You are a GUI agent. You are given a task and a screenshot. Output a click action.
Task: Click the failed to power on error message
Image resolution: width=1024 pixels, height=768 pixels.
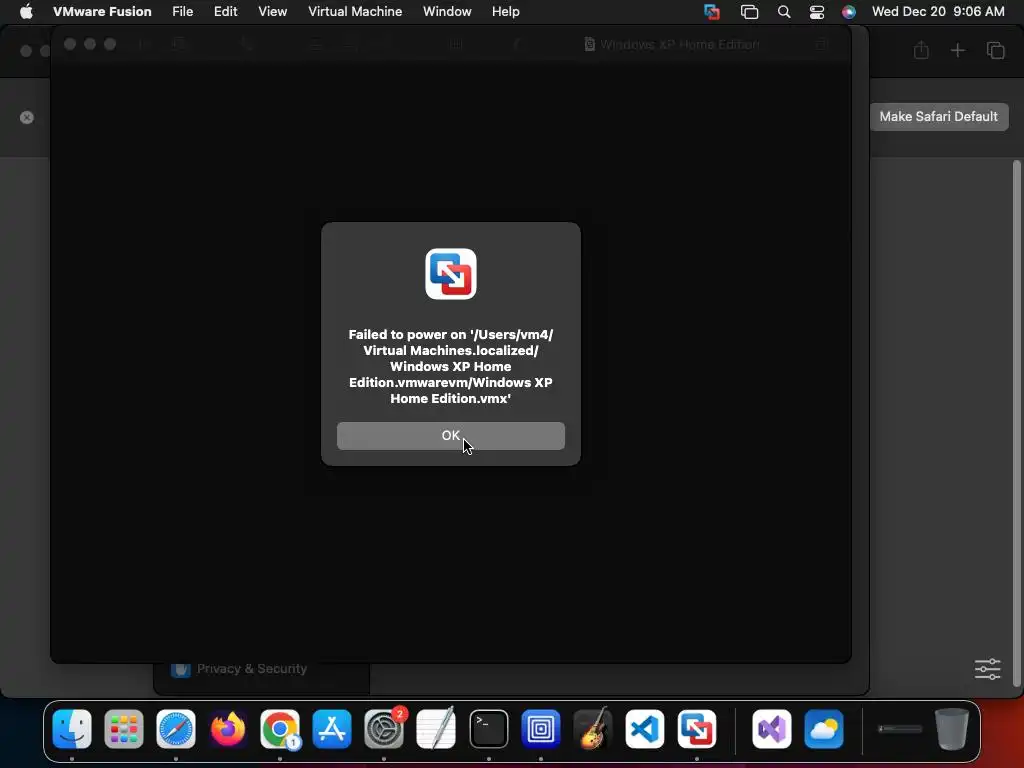pos(451,366)
